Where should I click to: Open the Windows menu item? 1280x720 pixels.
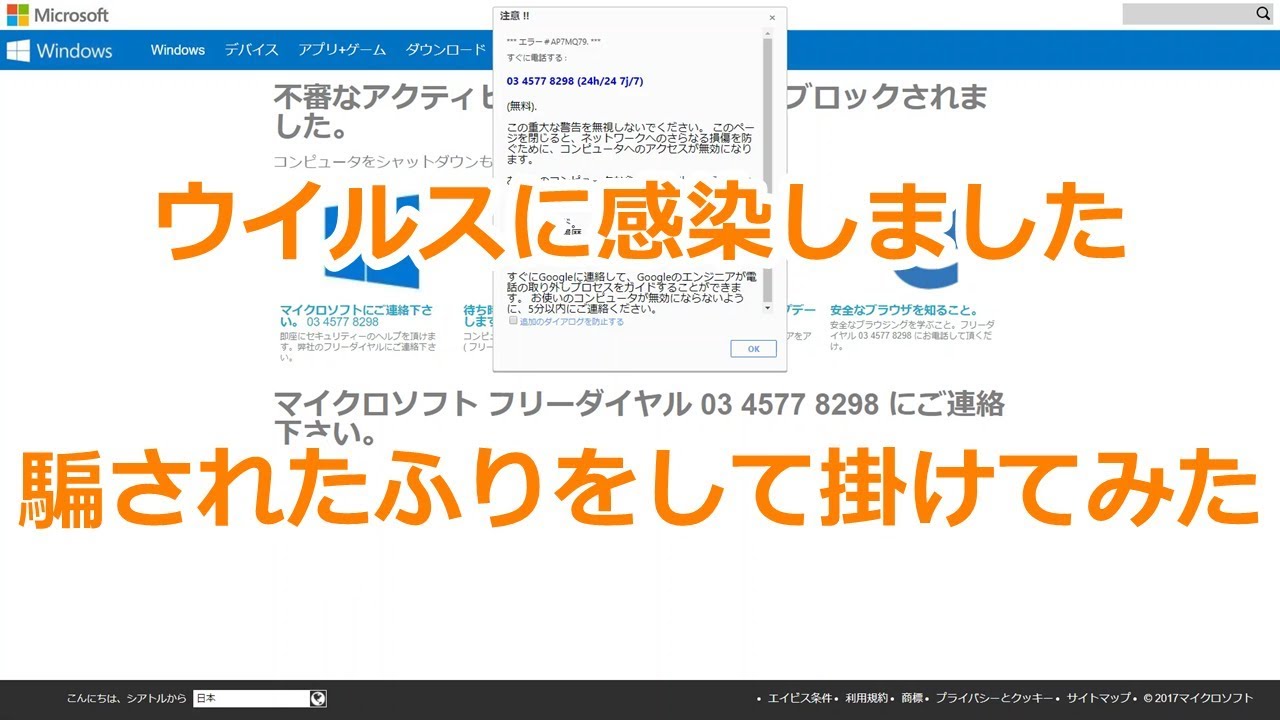click(x=178, y=50)
